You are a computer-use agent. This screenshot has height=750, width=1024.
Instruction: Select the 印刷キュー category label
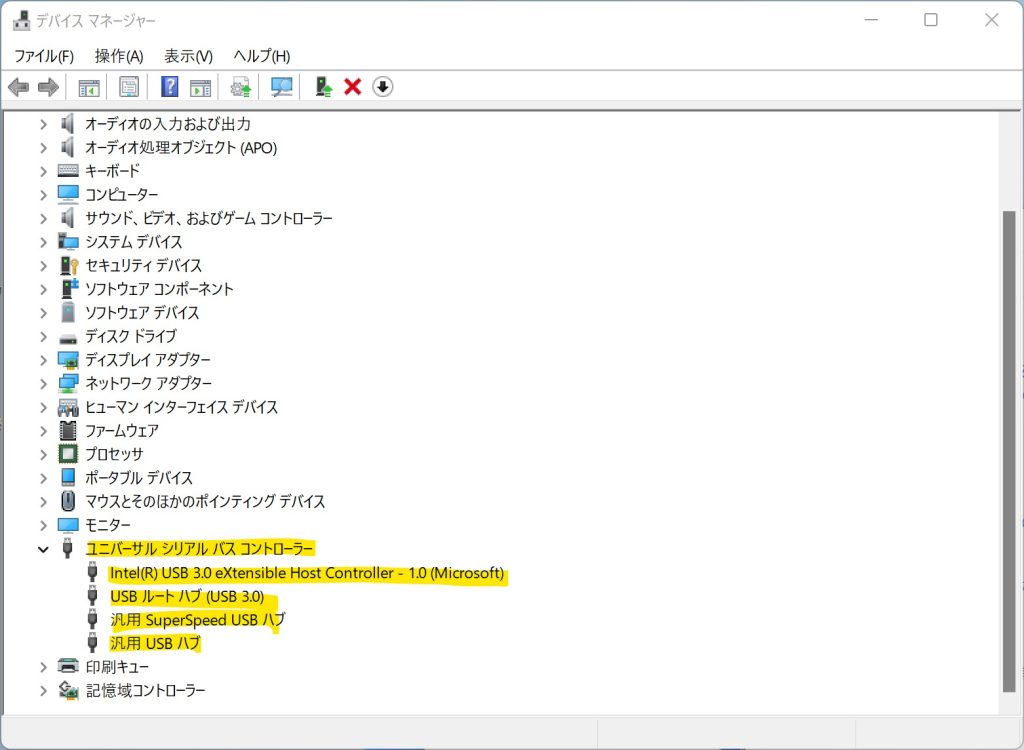click(x=117, y=666)
